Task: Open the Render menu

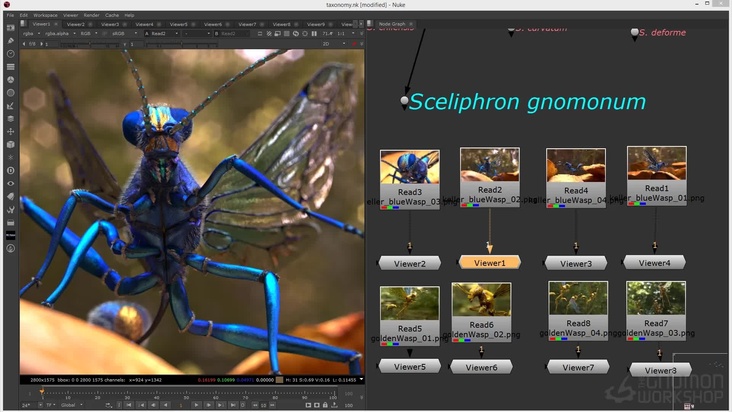Action: point(92,15)
